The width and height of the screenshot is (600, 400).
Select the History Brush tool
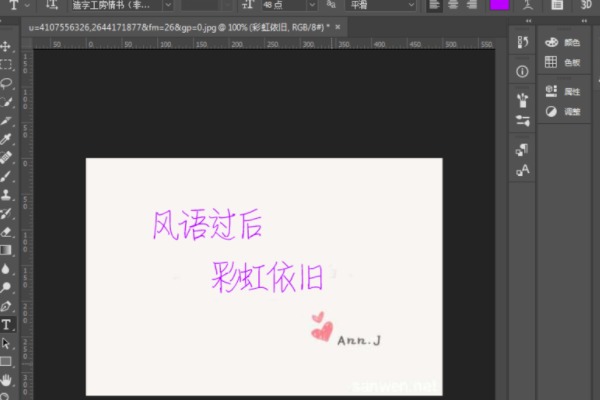click(x=6, y=213)
